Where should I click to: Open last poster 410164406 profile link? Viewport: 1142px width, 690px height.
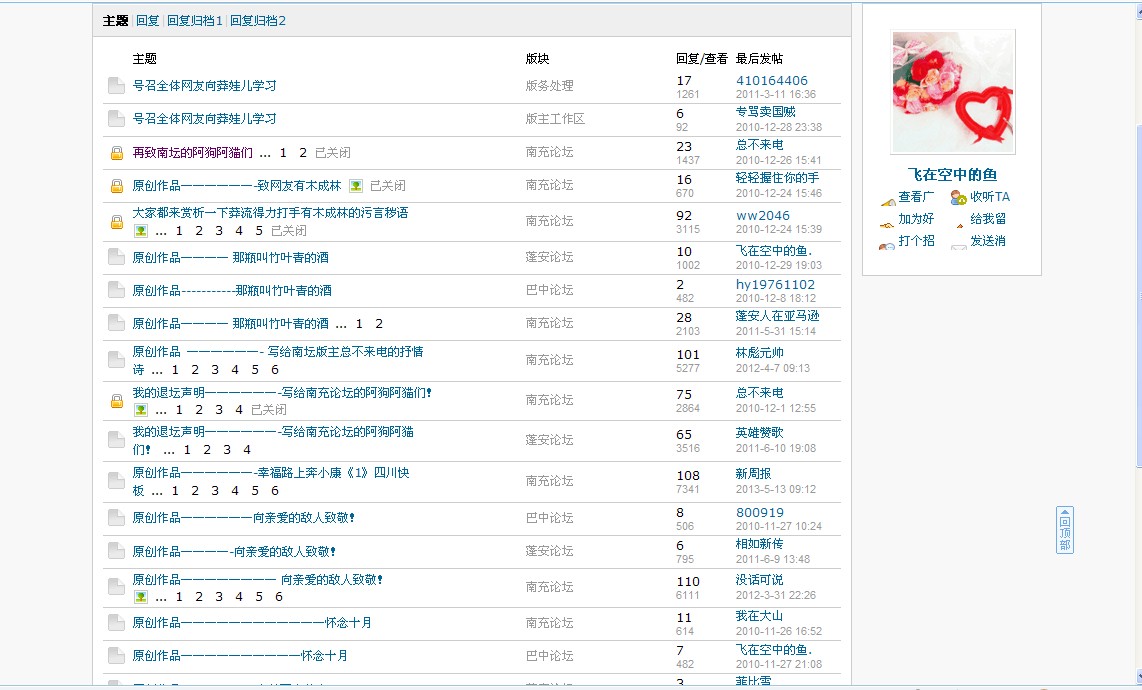(x=771, y=81)
